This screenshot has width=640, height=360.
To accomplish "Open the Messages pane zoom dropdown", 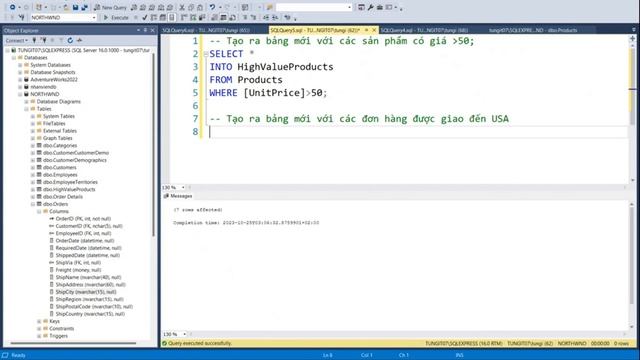I will 184,334.
